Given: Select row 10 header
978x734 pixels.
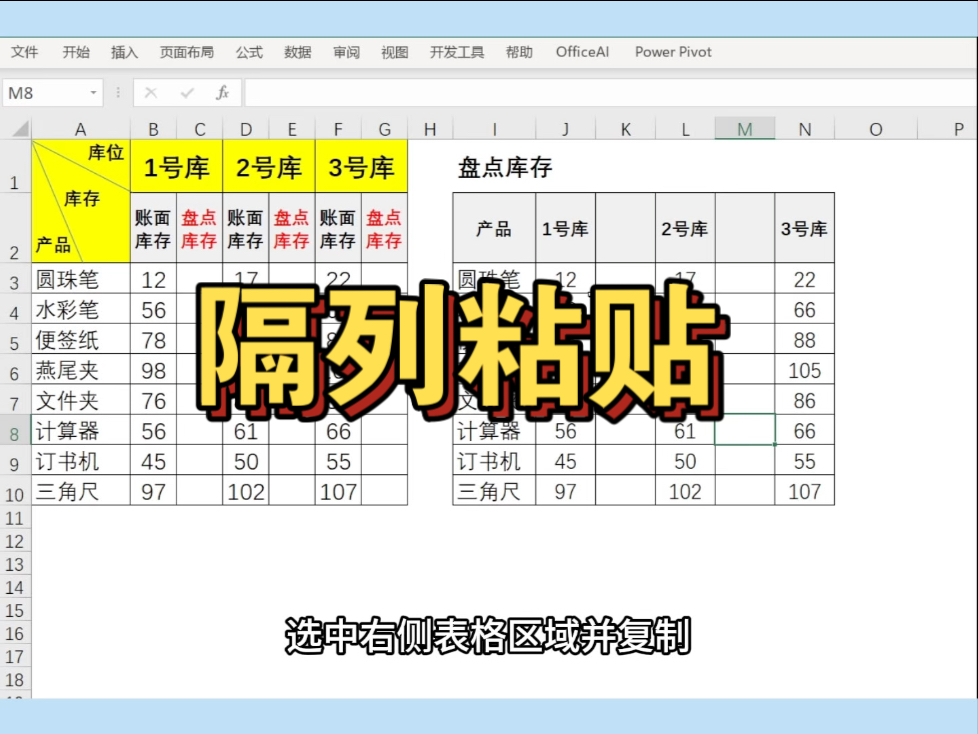Looking at the screenshot, I should (16, 490).
